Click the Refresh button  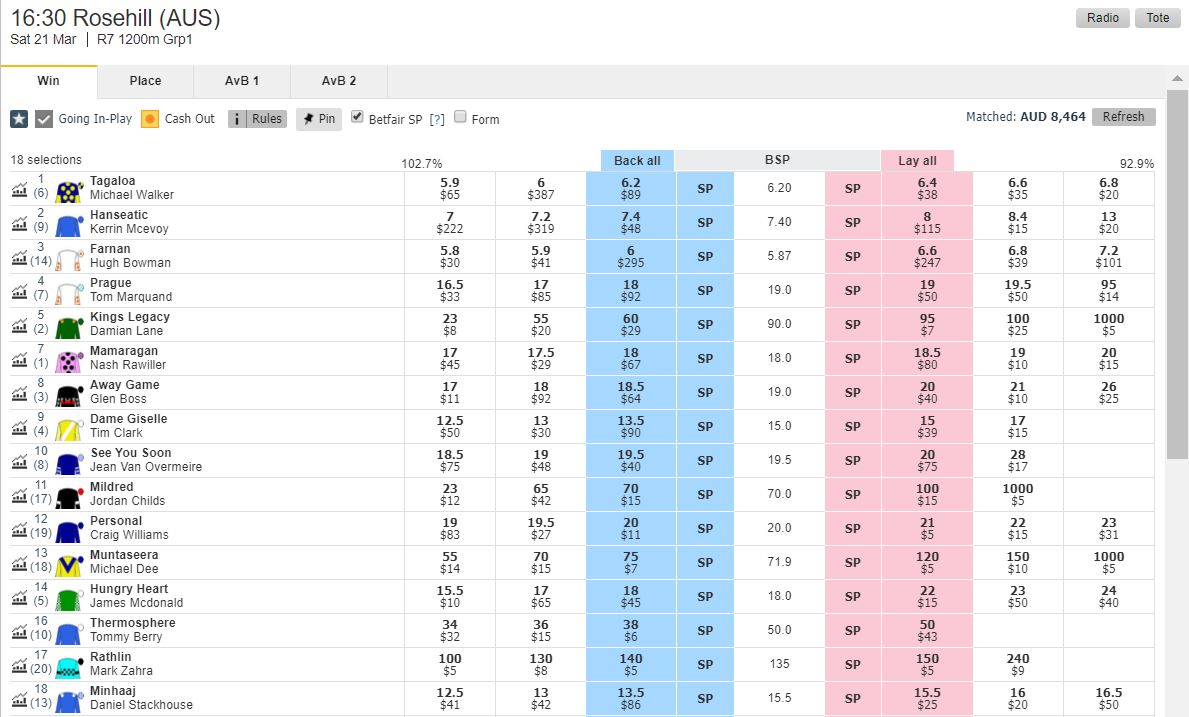click(1123, 117)
